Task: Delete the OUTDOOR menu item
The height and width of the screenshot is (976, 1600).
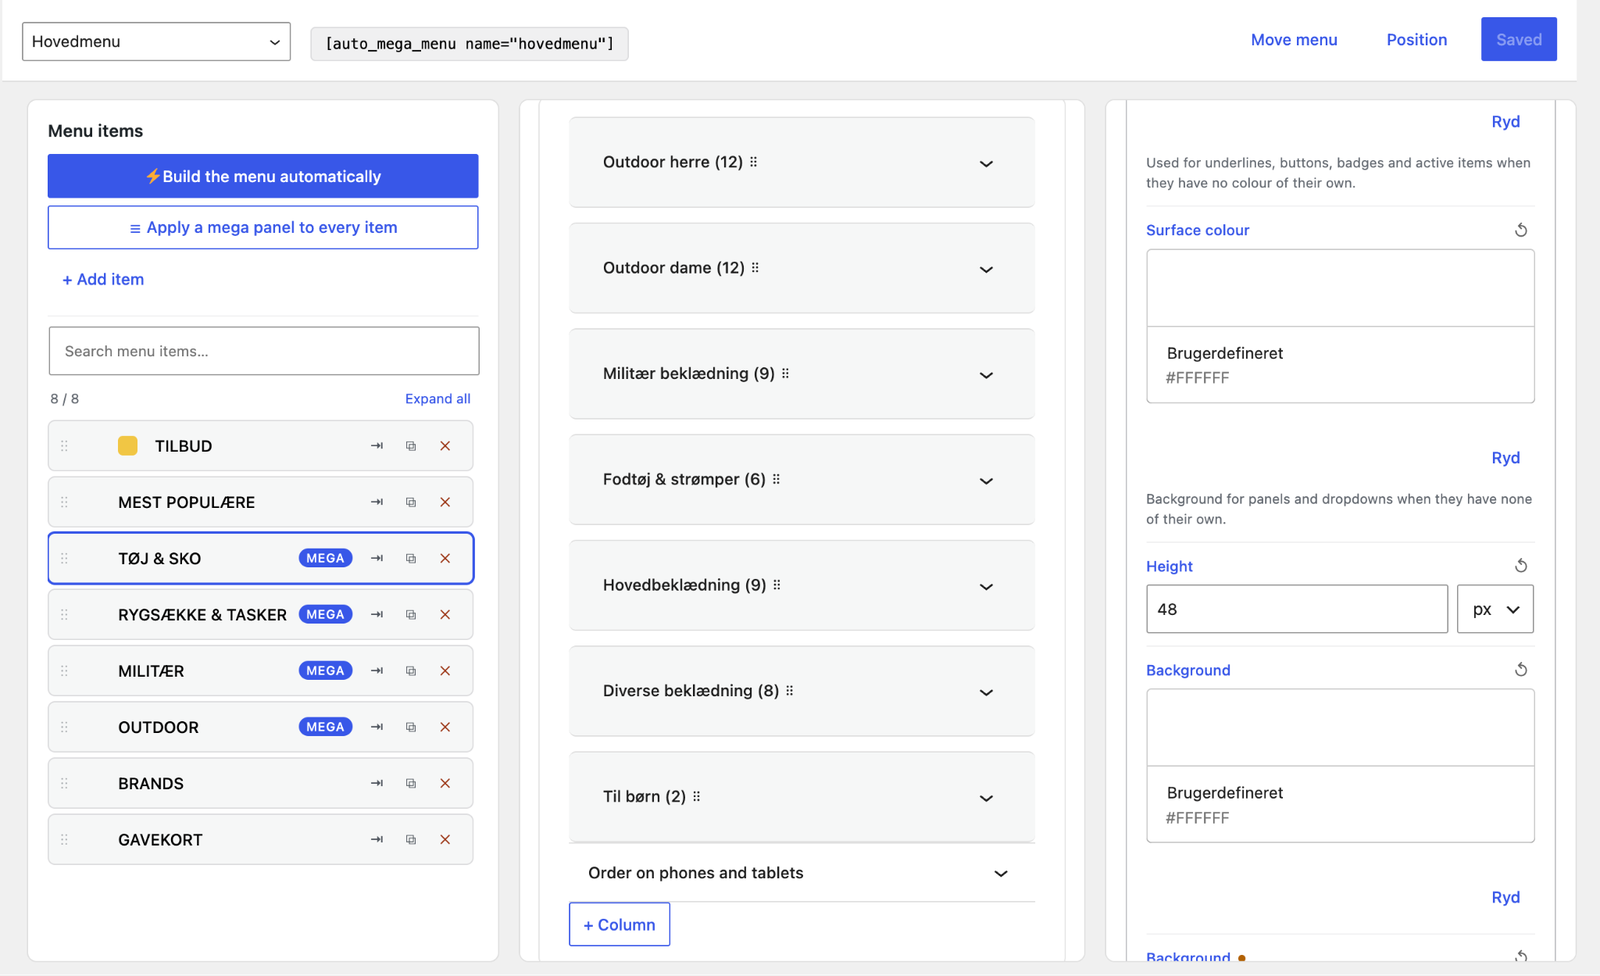Action: 445,727
